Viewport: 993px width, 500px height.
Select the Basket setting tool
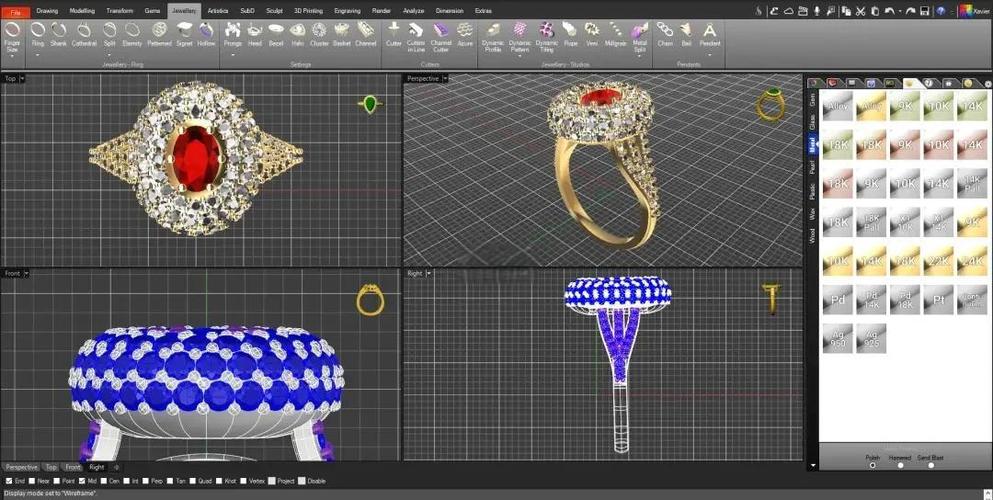click(x=342, y=34)
